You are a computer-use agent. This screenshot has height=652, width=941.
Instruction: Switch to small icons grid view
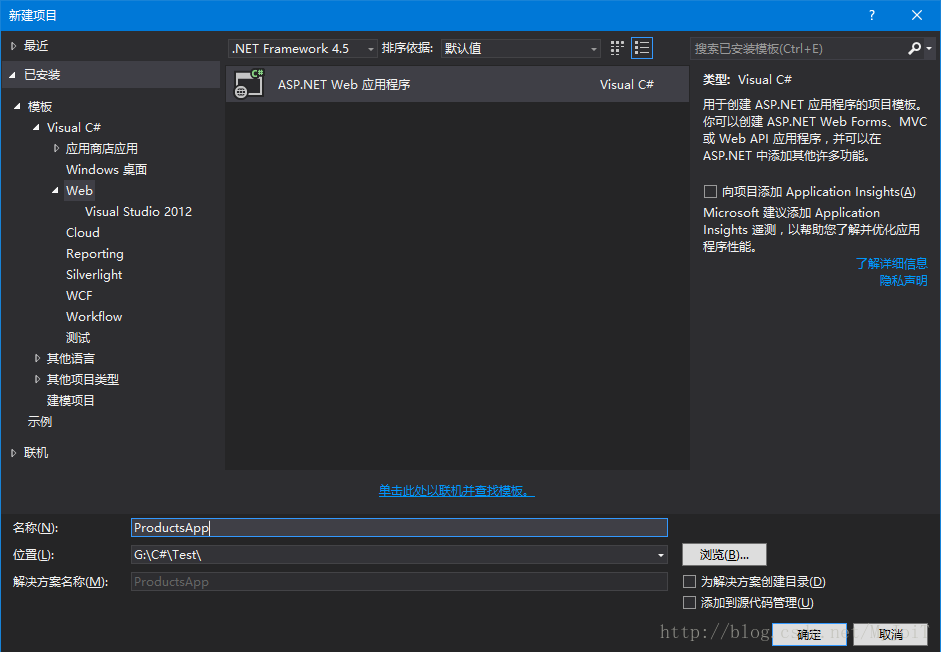pos(617,48)
